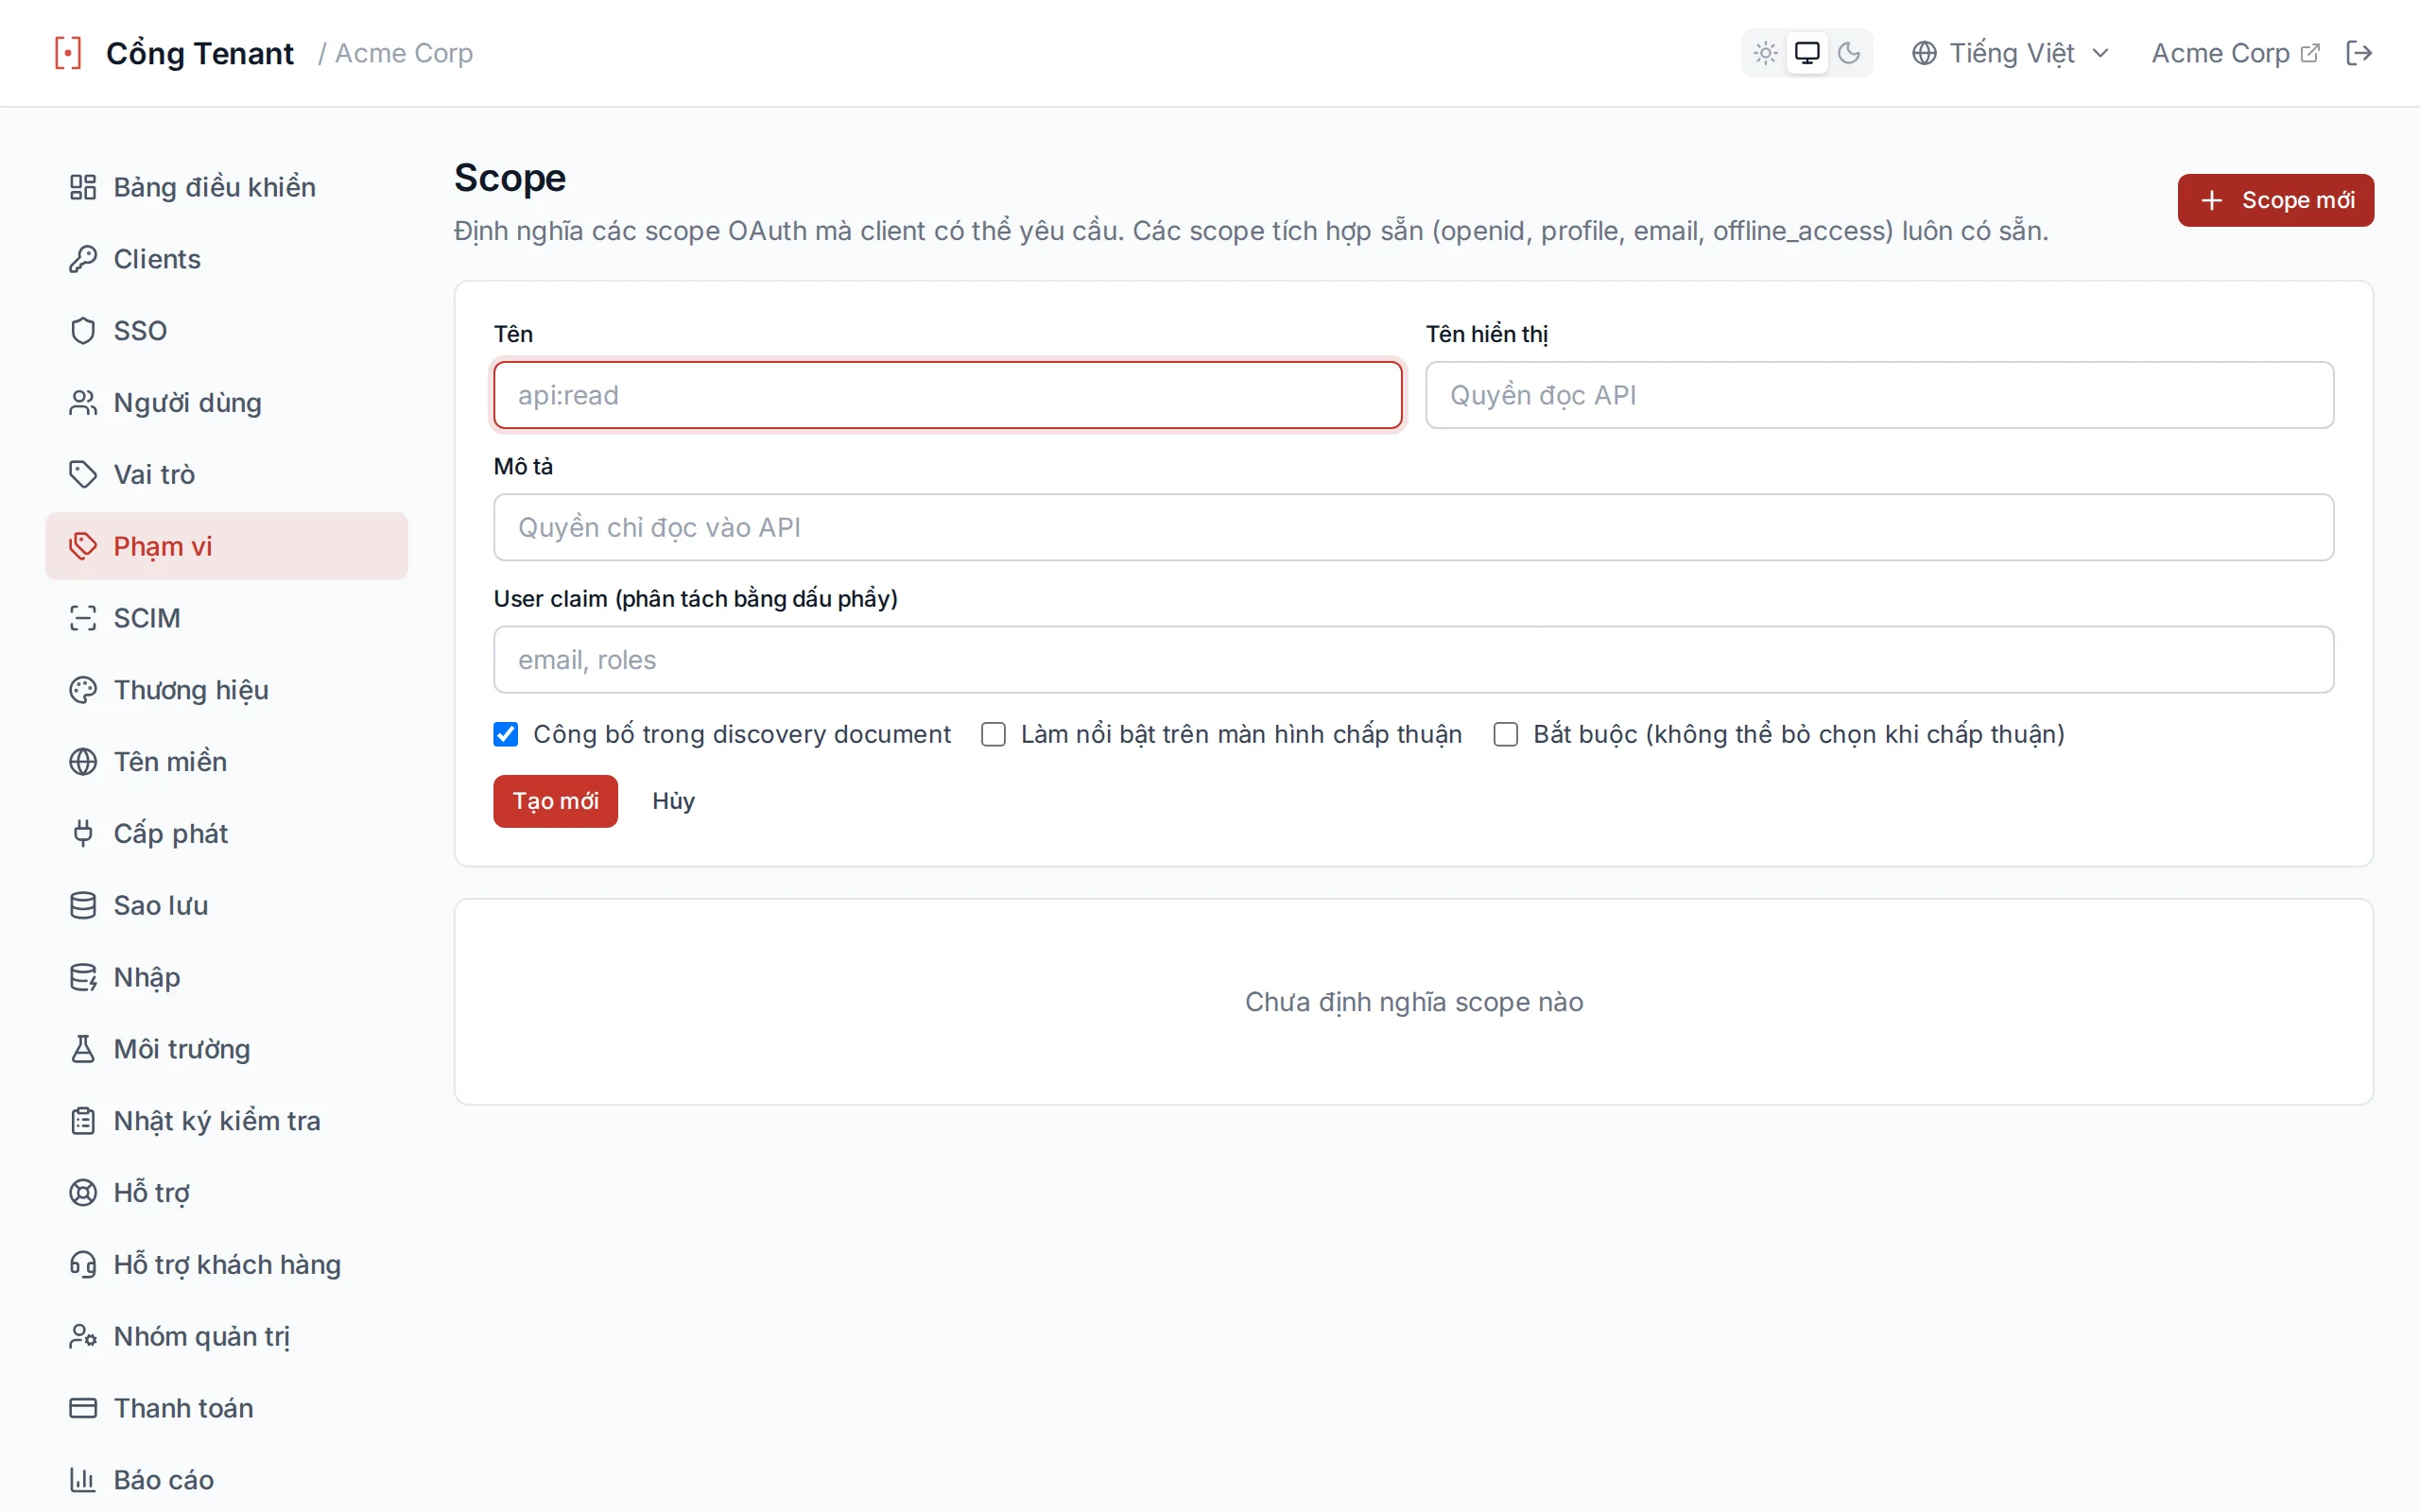Click the SSO shield icon
This screenshot has width=2420, height=1512.
[x=83, y=331]
